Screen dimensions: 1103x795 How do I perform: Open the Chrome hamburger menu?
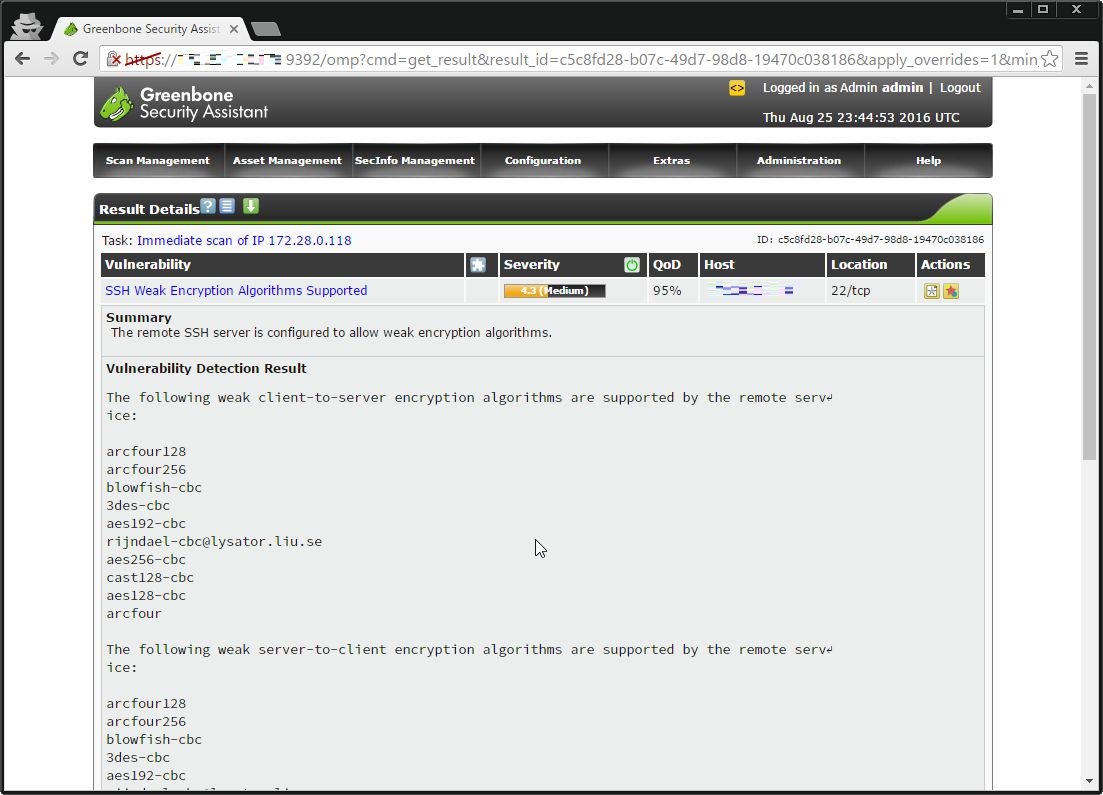pos(1082,59)
